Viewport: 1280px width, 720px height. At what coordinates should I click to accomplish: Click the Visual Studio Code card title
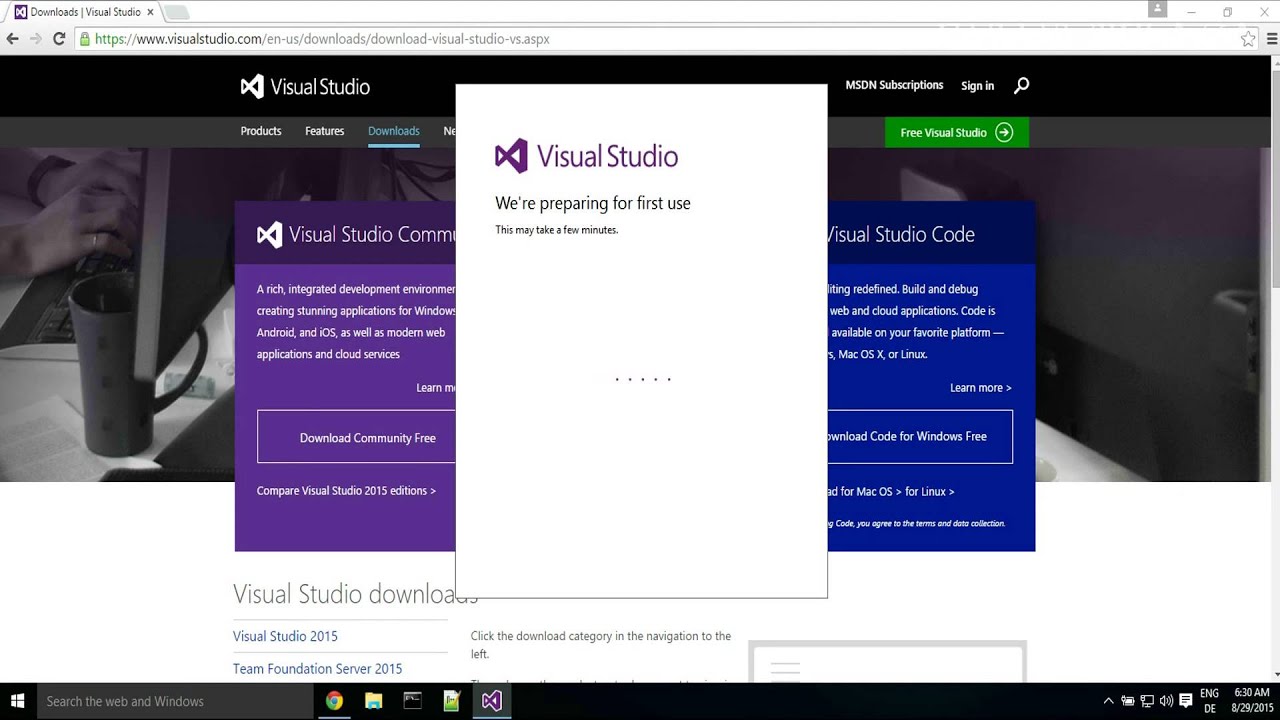point(901,234)
